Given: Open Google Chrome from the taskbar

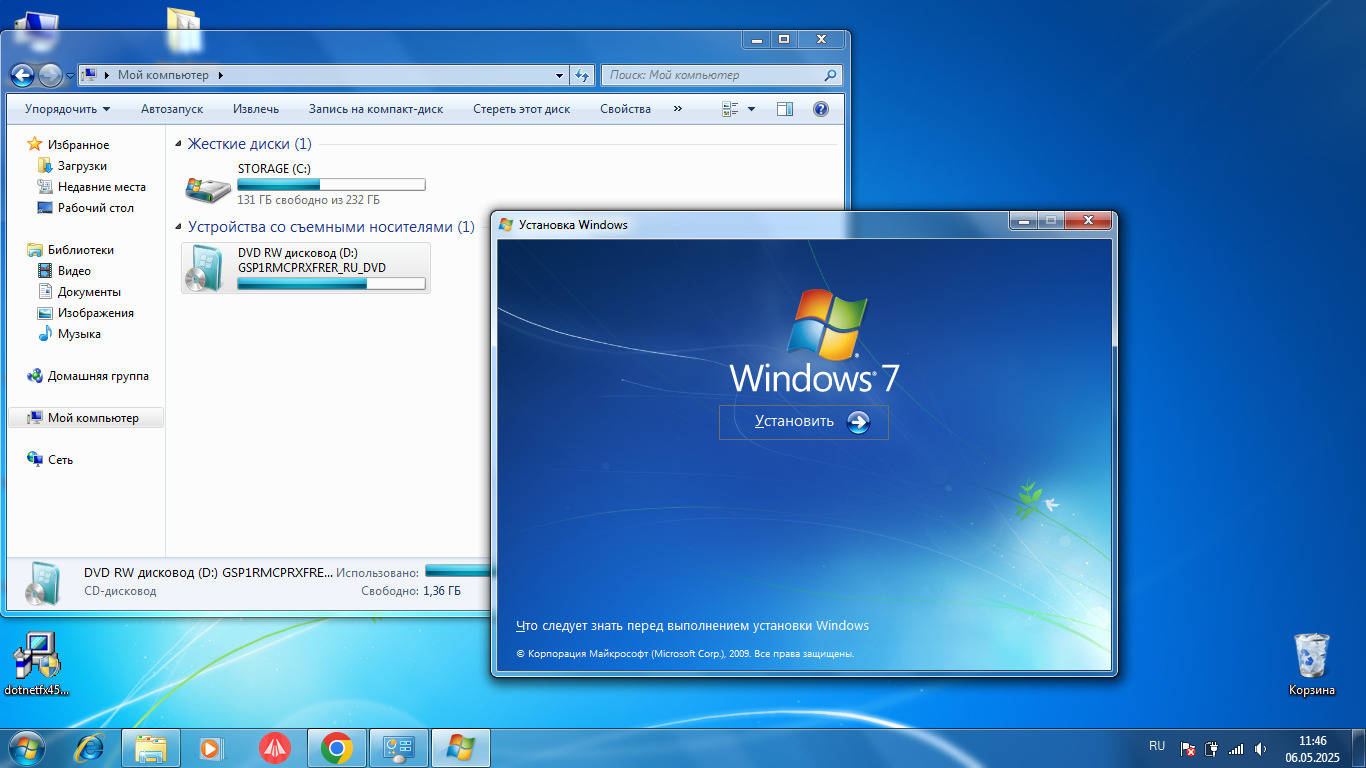Looking at the screenshot, I should point(336,748).
